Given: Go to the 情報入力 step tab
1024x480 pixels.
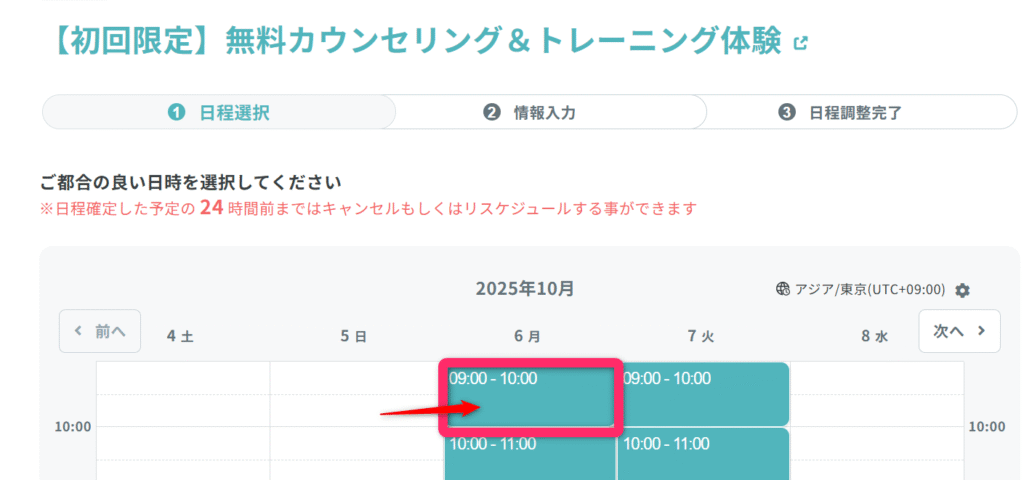Looking at the screenshot, I should click(x=529, y=112).
